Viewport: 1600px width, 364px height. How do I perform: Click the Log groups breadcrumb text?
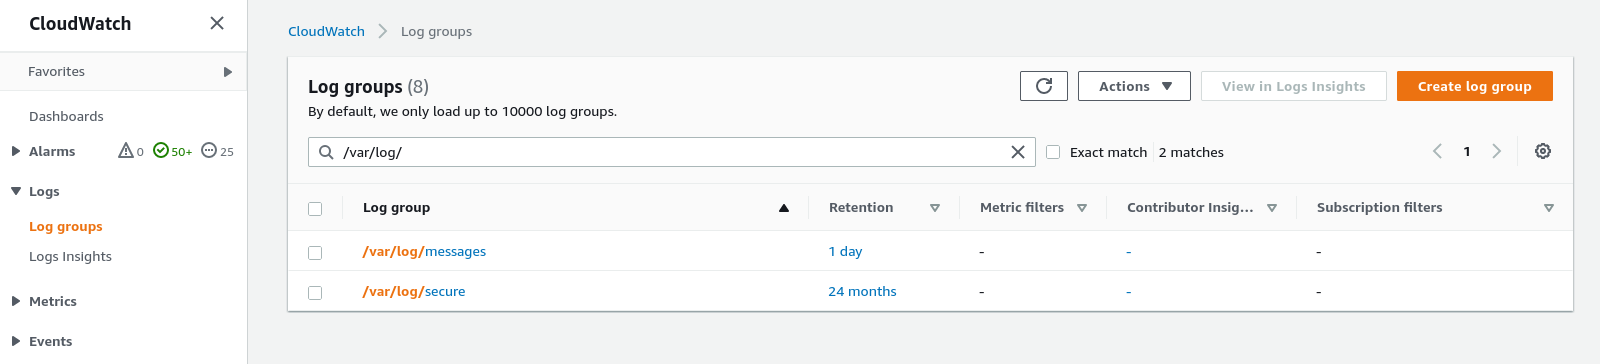coord(436,32)
